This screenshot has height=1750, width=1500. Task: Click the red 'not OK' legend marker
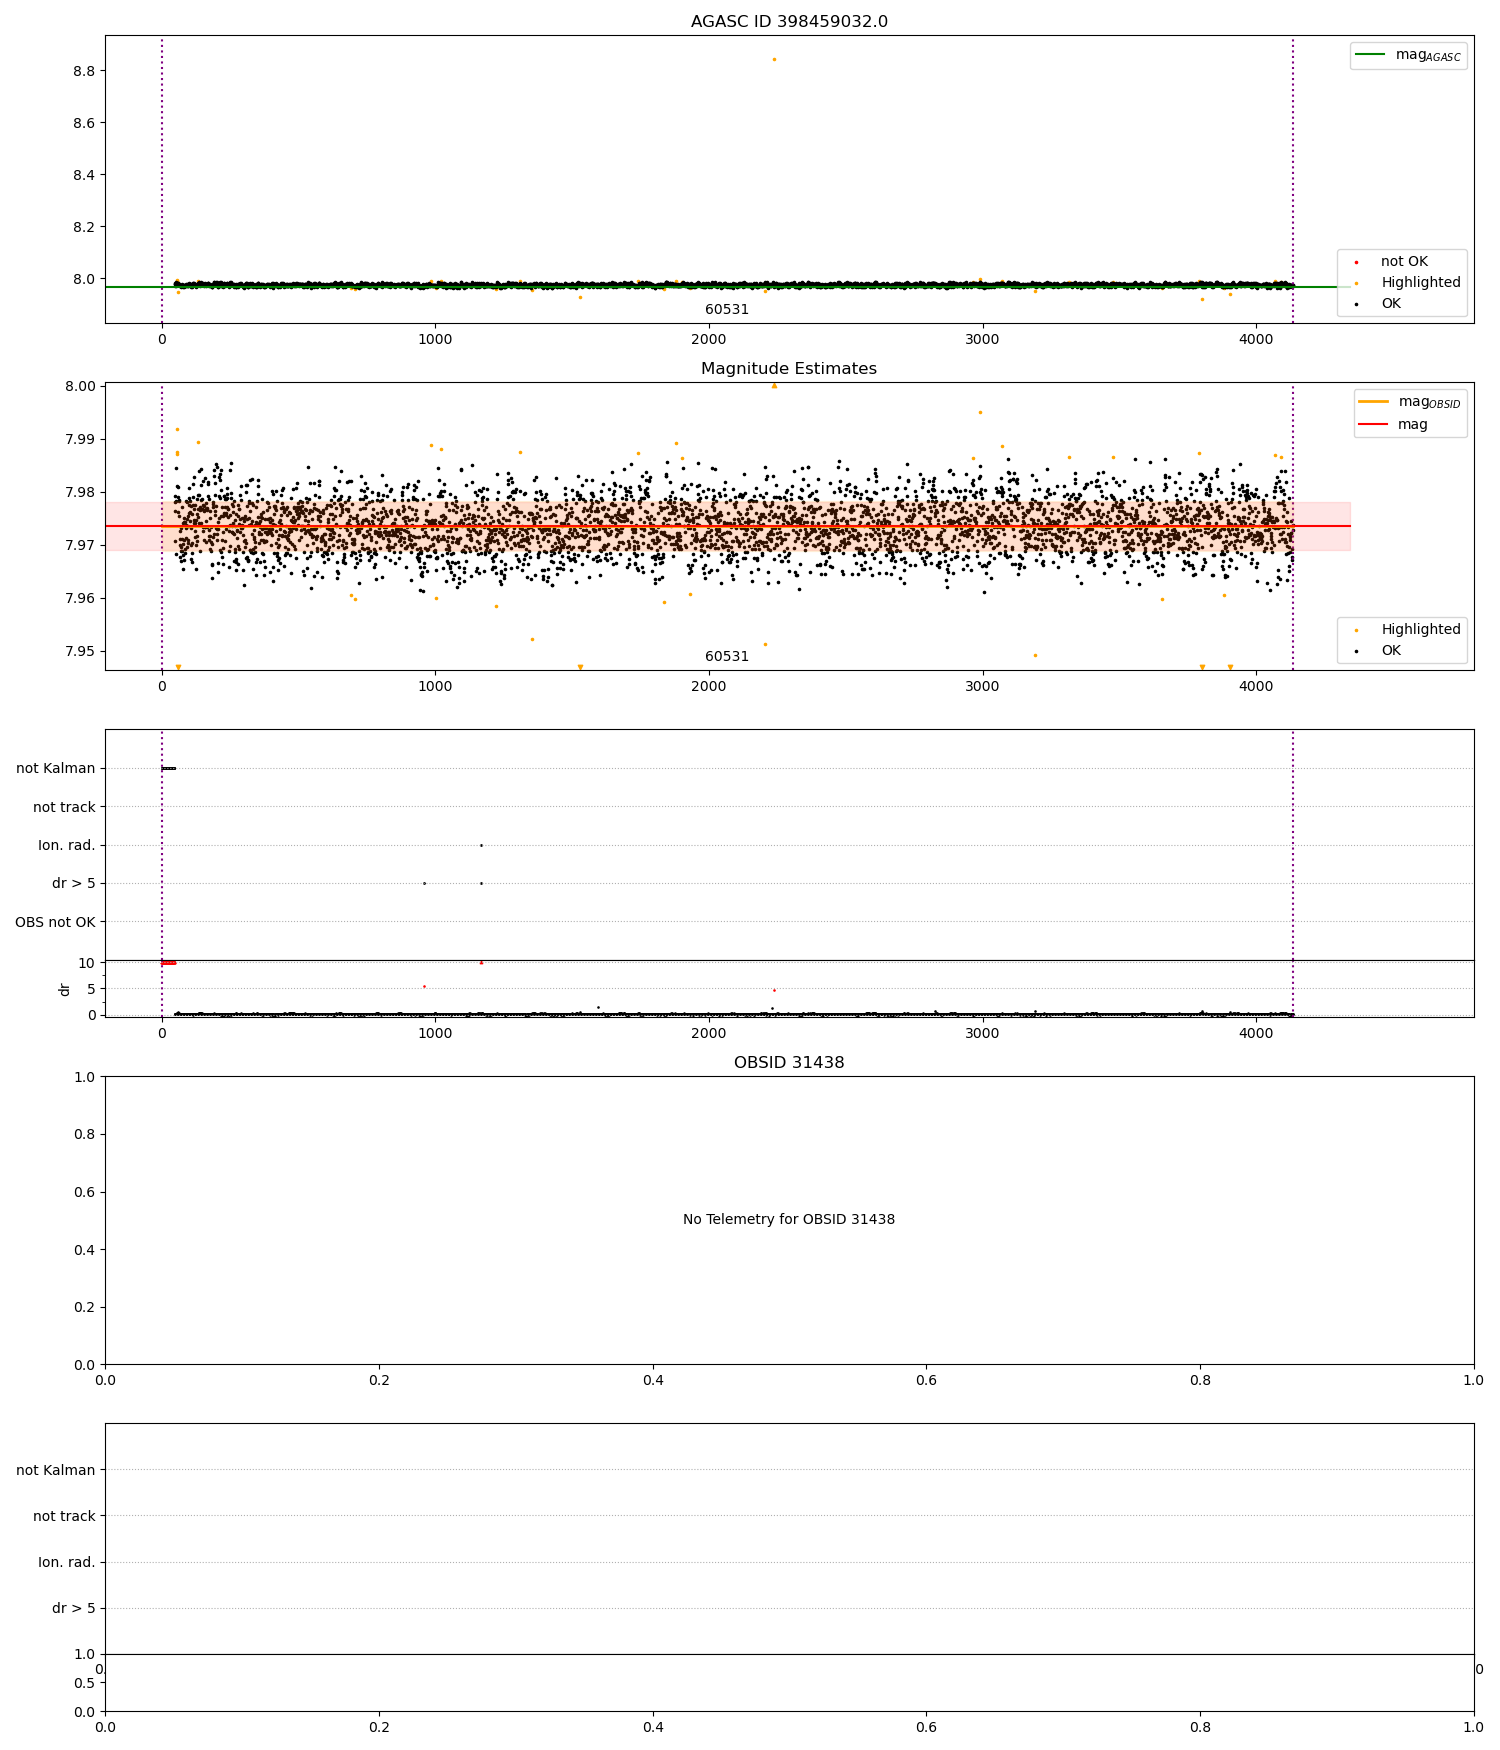click(1356, 262)
